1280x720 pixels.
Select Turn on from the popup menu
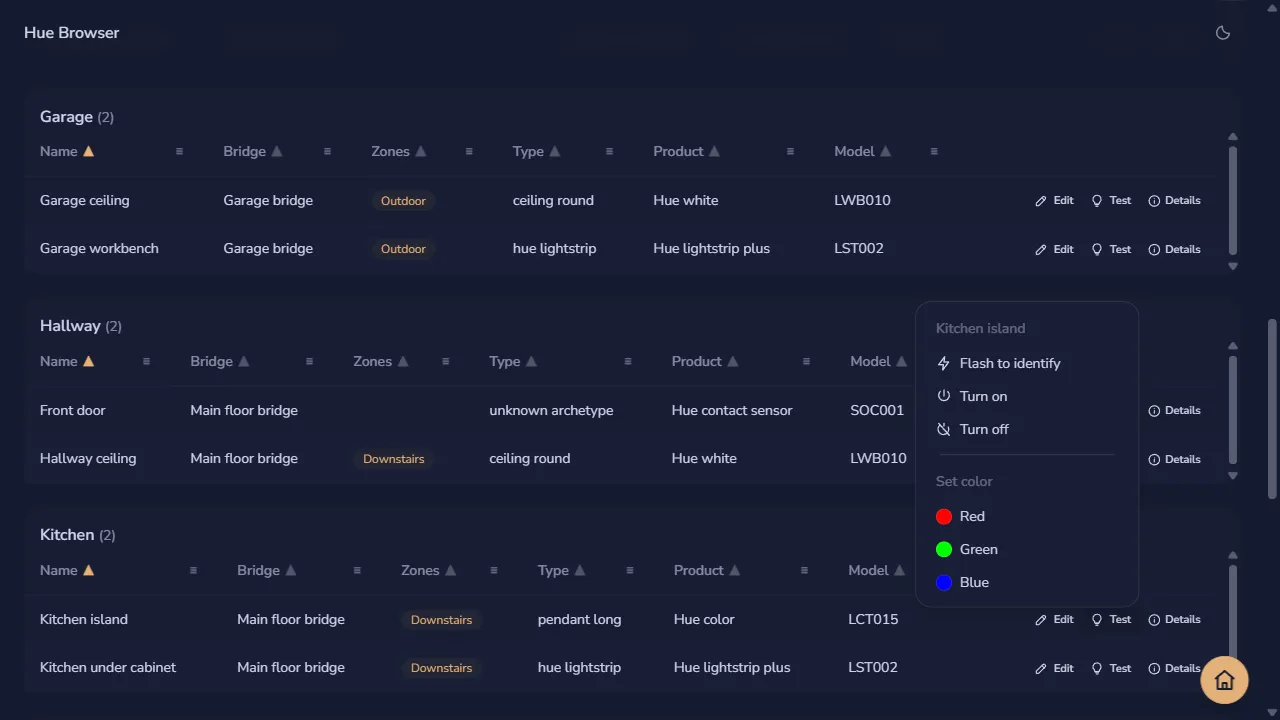[1027, 397]
